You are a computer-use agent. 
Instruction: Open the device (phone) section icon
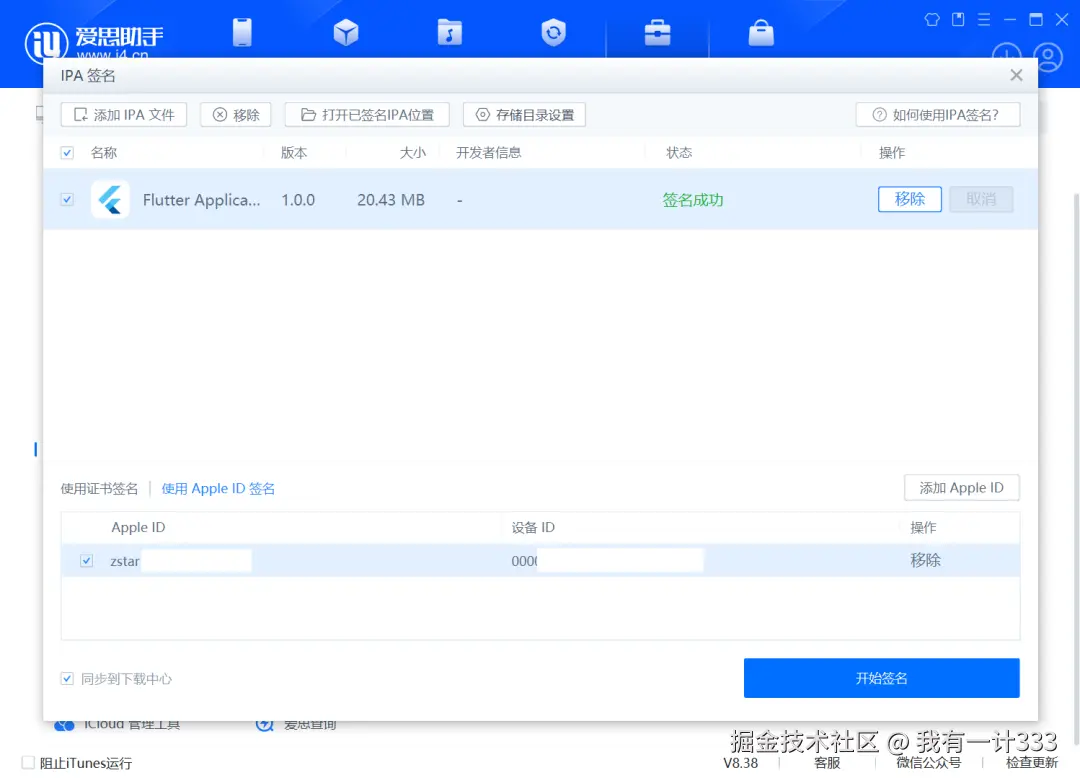(x=242, y=32)
